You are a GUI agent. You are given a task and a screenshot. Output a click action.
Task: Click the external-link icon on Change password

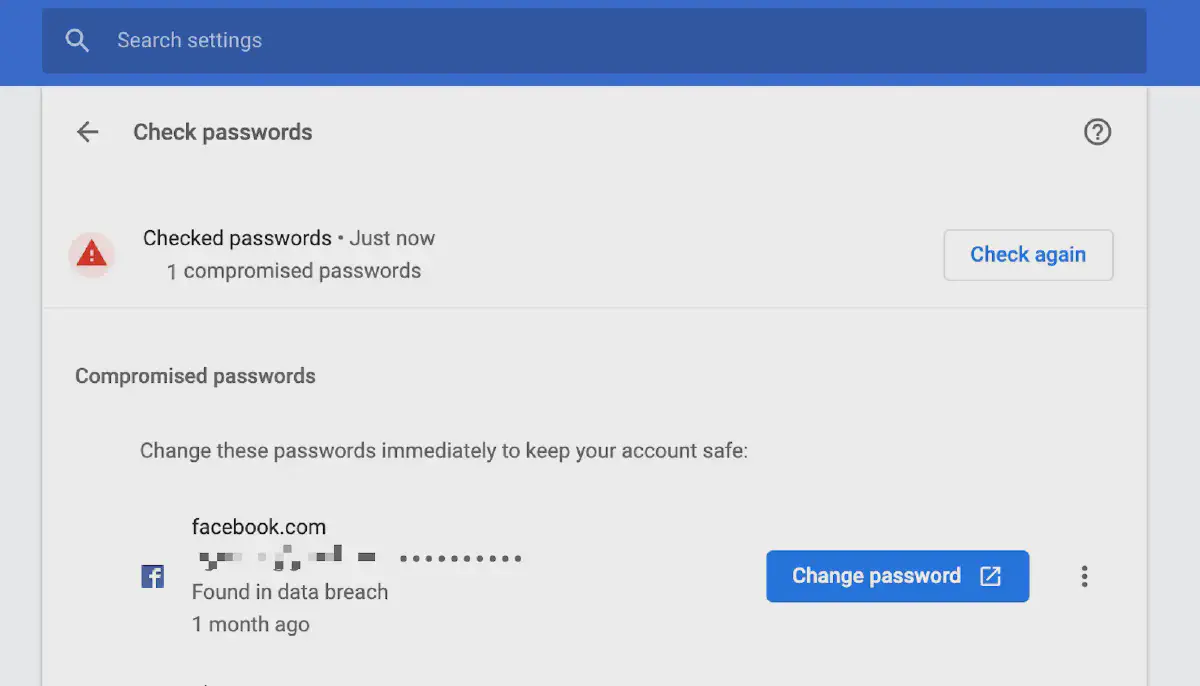pos(990,576)
